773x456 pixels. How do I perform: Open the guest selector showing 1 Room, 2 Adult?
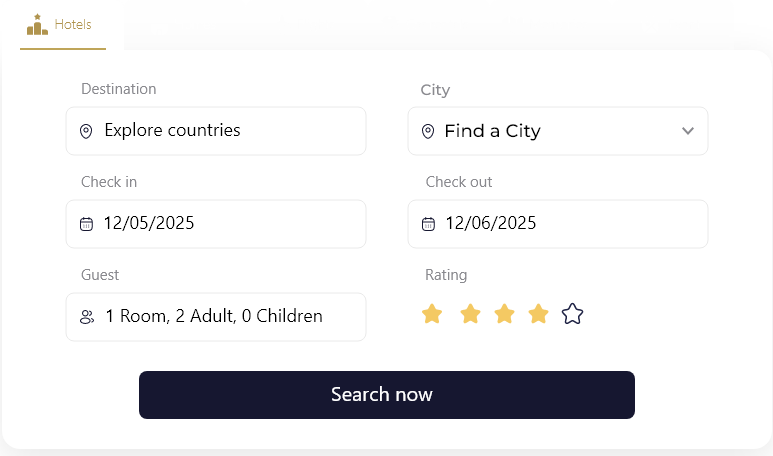214,317
